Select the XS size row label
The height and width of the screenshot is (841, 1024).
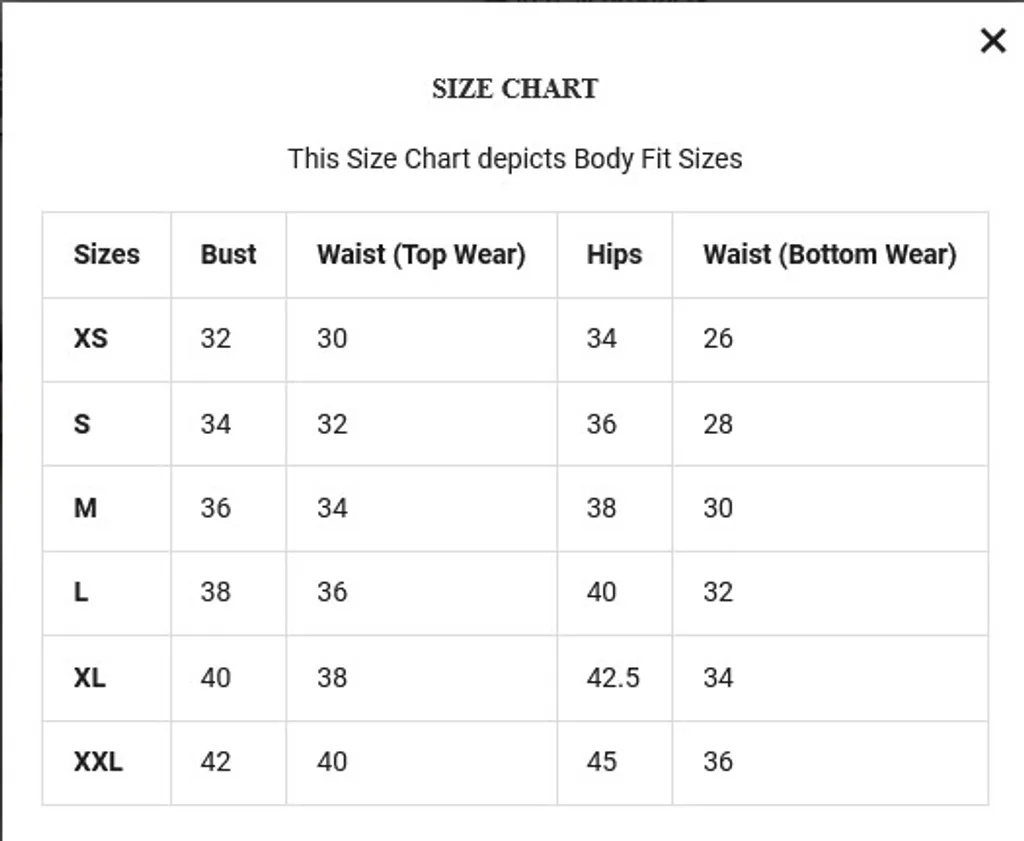tap(90, 338)
